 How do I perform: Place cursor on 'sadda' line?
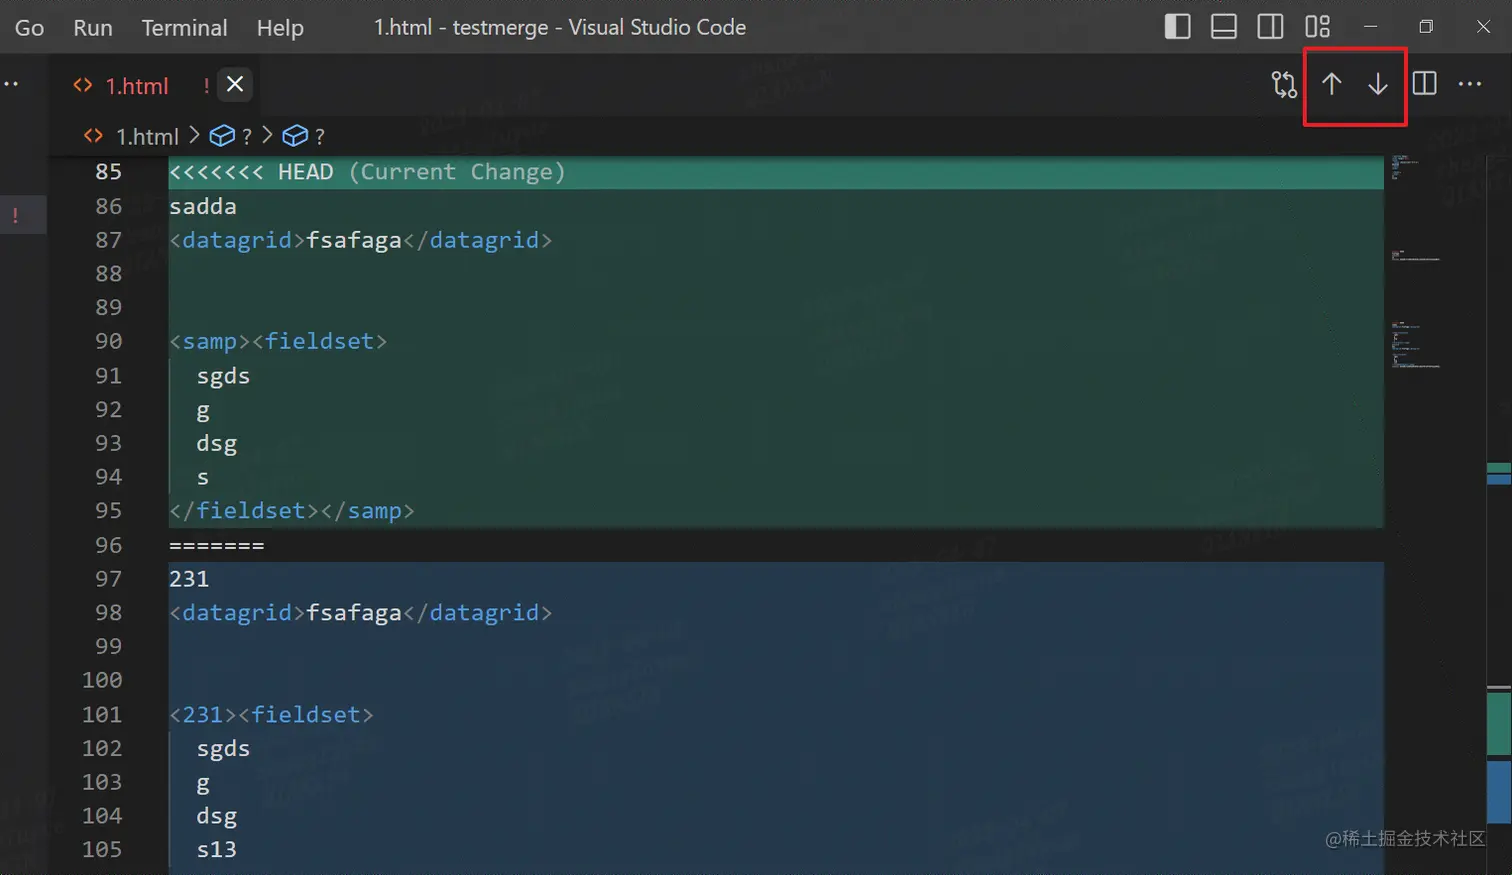tap(203, 206)
